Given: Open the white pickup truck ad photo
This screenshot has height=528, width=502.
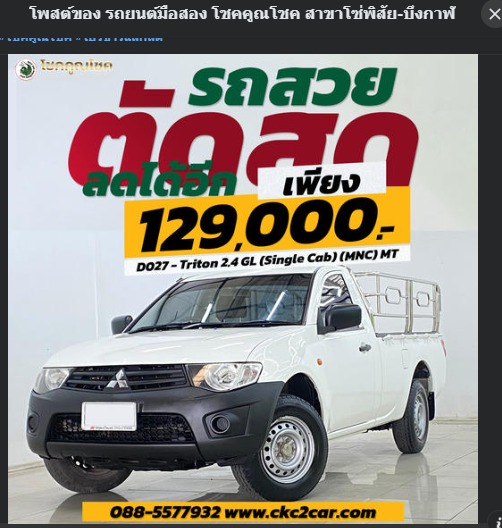Looking at the screenshot, I should click(243, 289).
